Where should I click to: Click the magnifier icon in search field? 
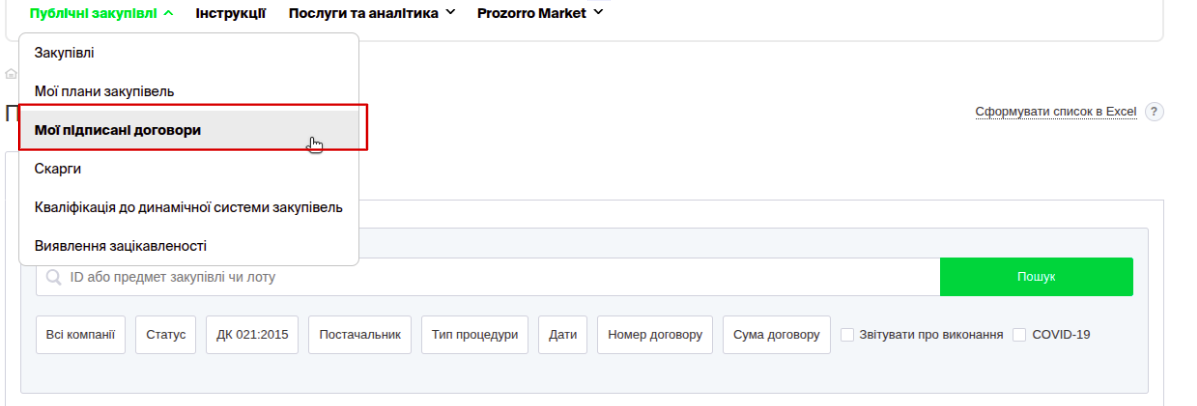click(x=53, y=277)
